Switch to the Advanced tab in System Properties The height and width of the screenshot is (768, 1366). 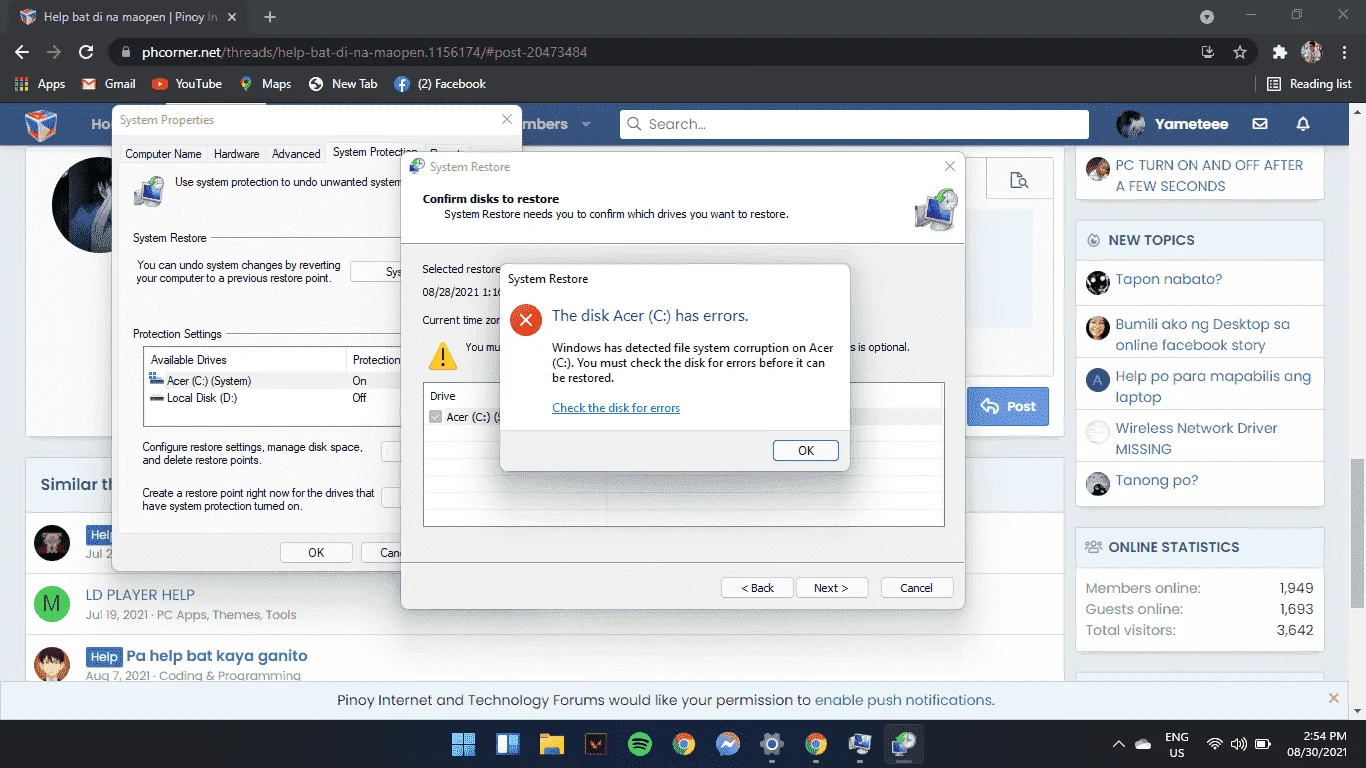click(296, 154)
